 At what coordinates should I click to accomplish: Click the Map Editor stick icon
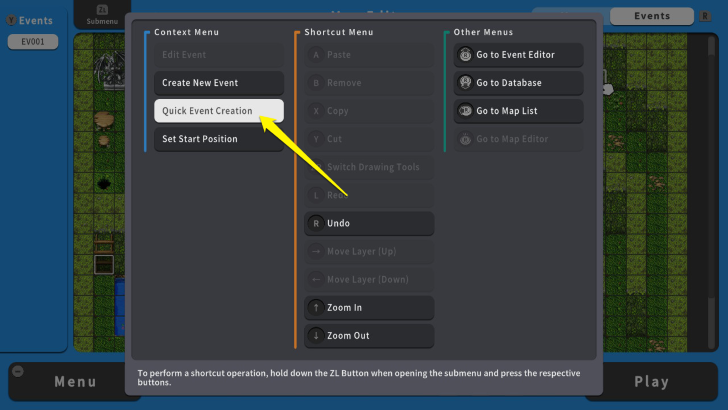[465, 139]
